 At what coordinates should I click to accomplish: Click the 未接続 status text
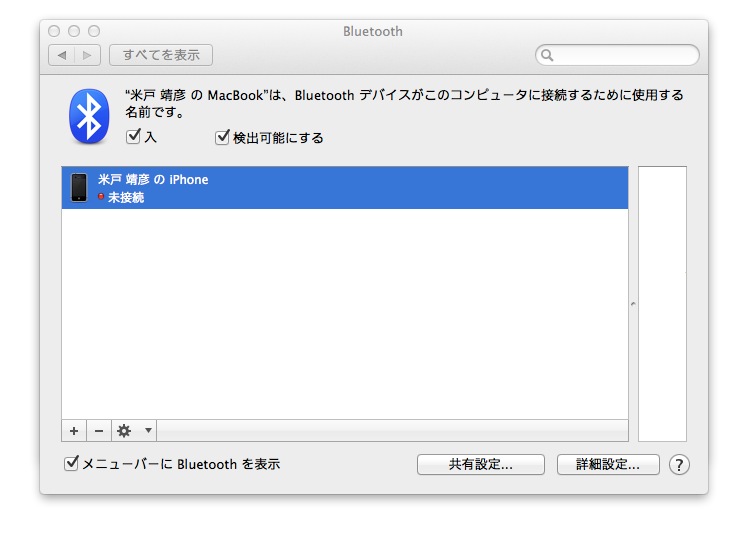pos(126,197)
